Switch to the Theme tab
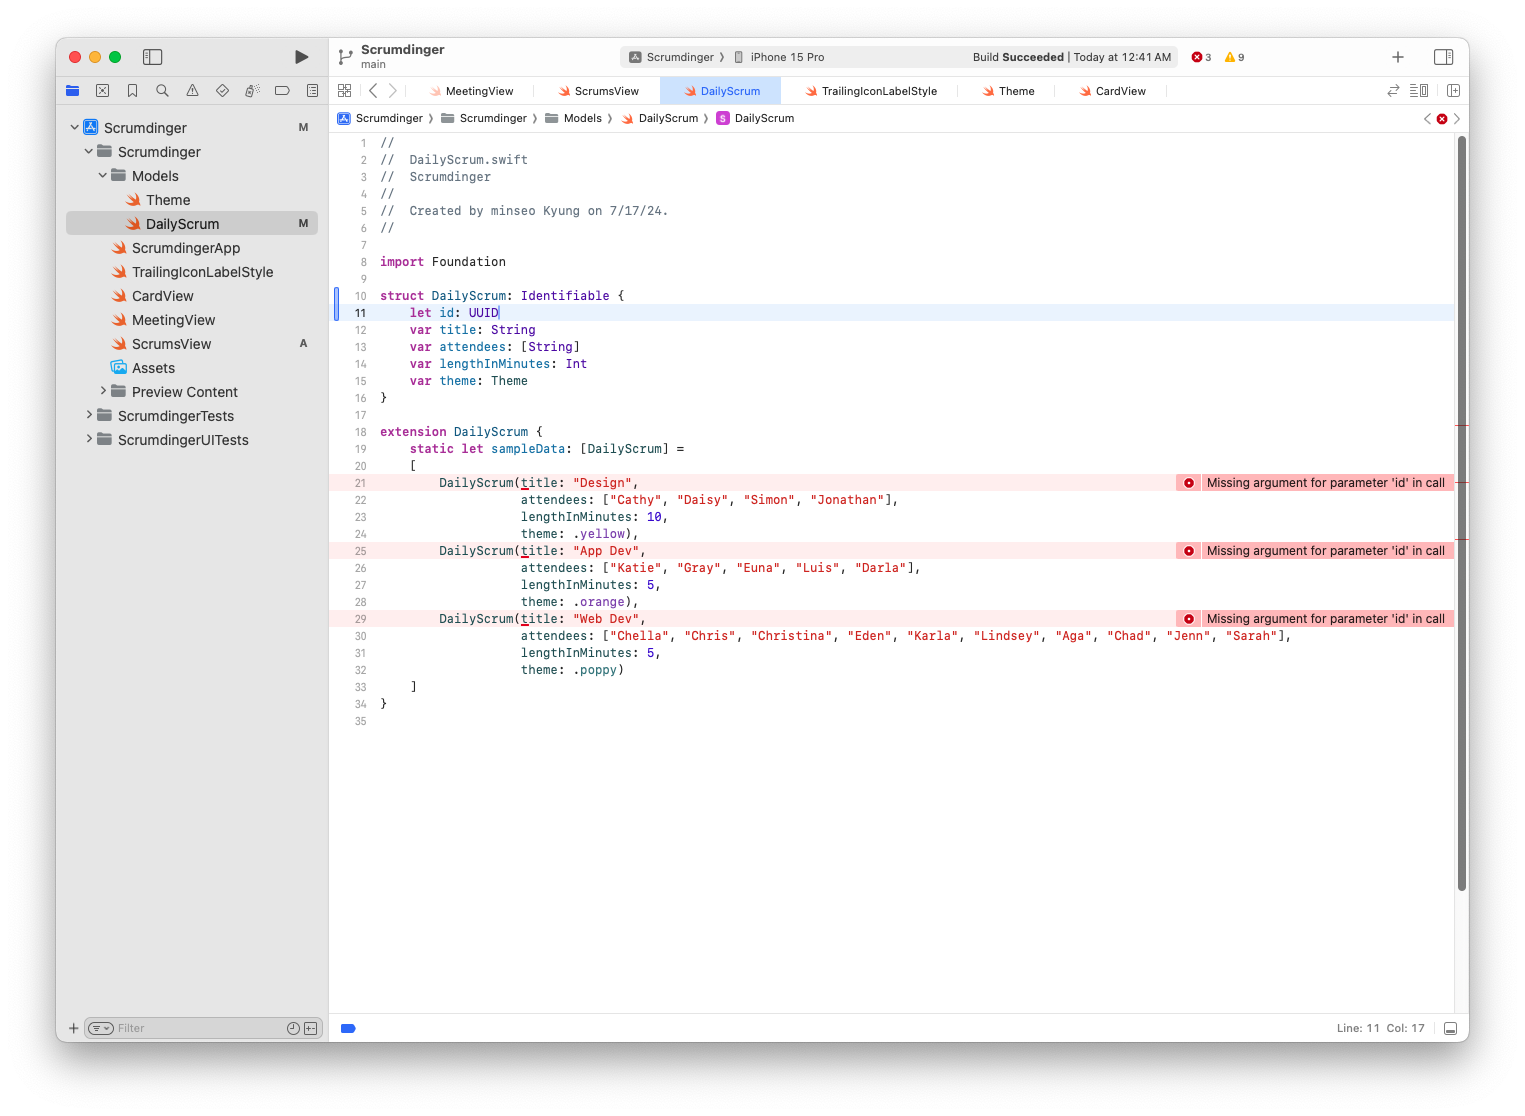Image resolution: width=1525 pixels, height=1116 pixels. click(1008, 91)
